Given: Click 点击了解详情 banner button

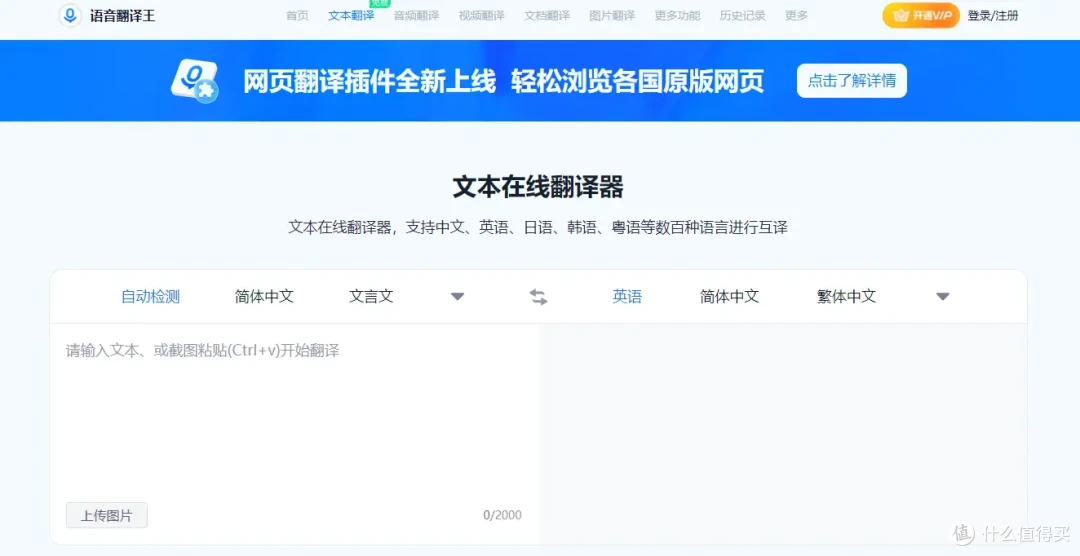Looking at the screenshot, I should click(x=852, y=81).
